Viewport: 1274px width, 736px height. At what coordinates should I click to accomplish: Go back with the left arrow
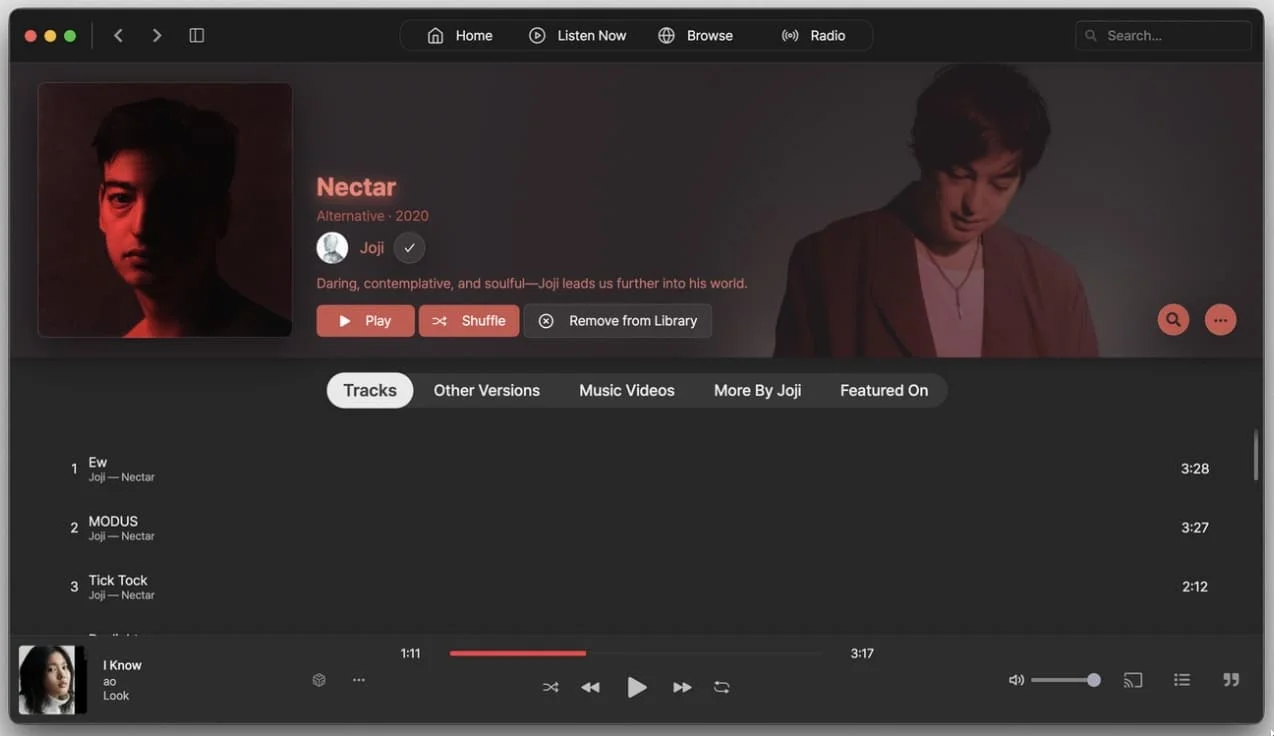[118, 35]
